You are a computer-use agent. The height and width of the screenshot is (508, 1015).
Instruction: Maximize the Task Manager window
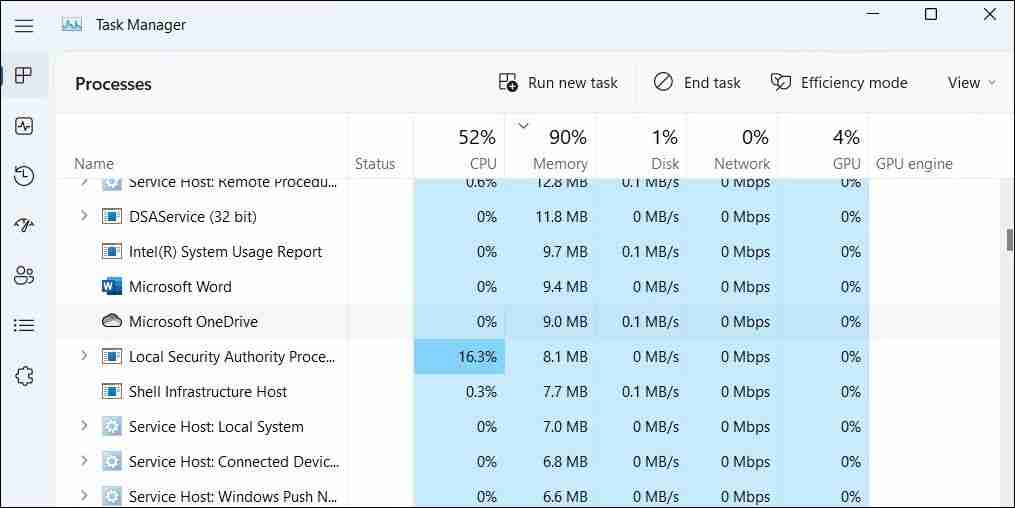[x=931, y=14]
